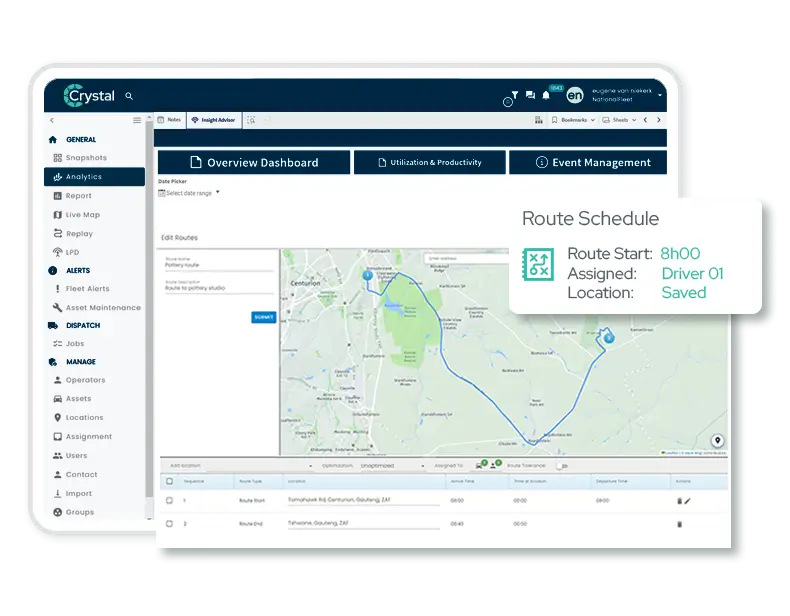790x616 pixels.
Task: Open Live Map in the sidebar
Action: [x=77, y=215]
